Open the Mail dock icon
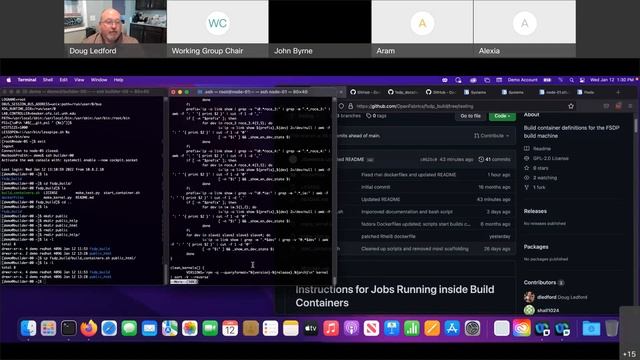The width and height of the screenshot is (640, 360). (x=149, y=328)
